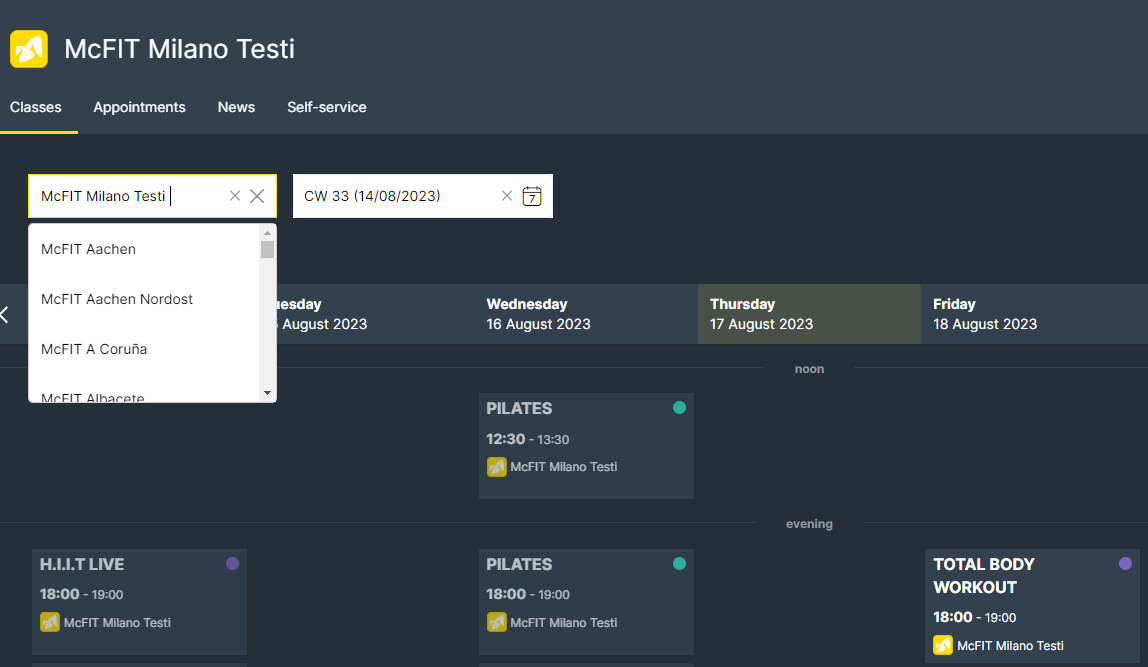
Task: Select McFIT Aachen from the list
Action: click(144, 249)
